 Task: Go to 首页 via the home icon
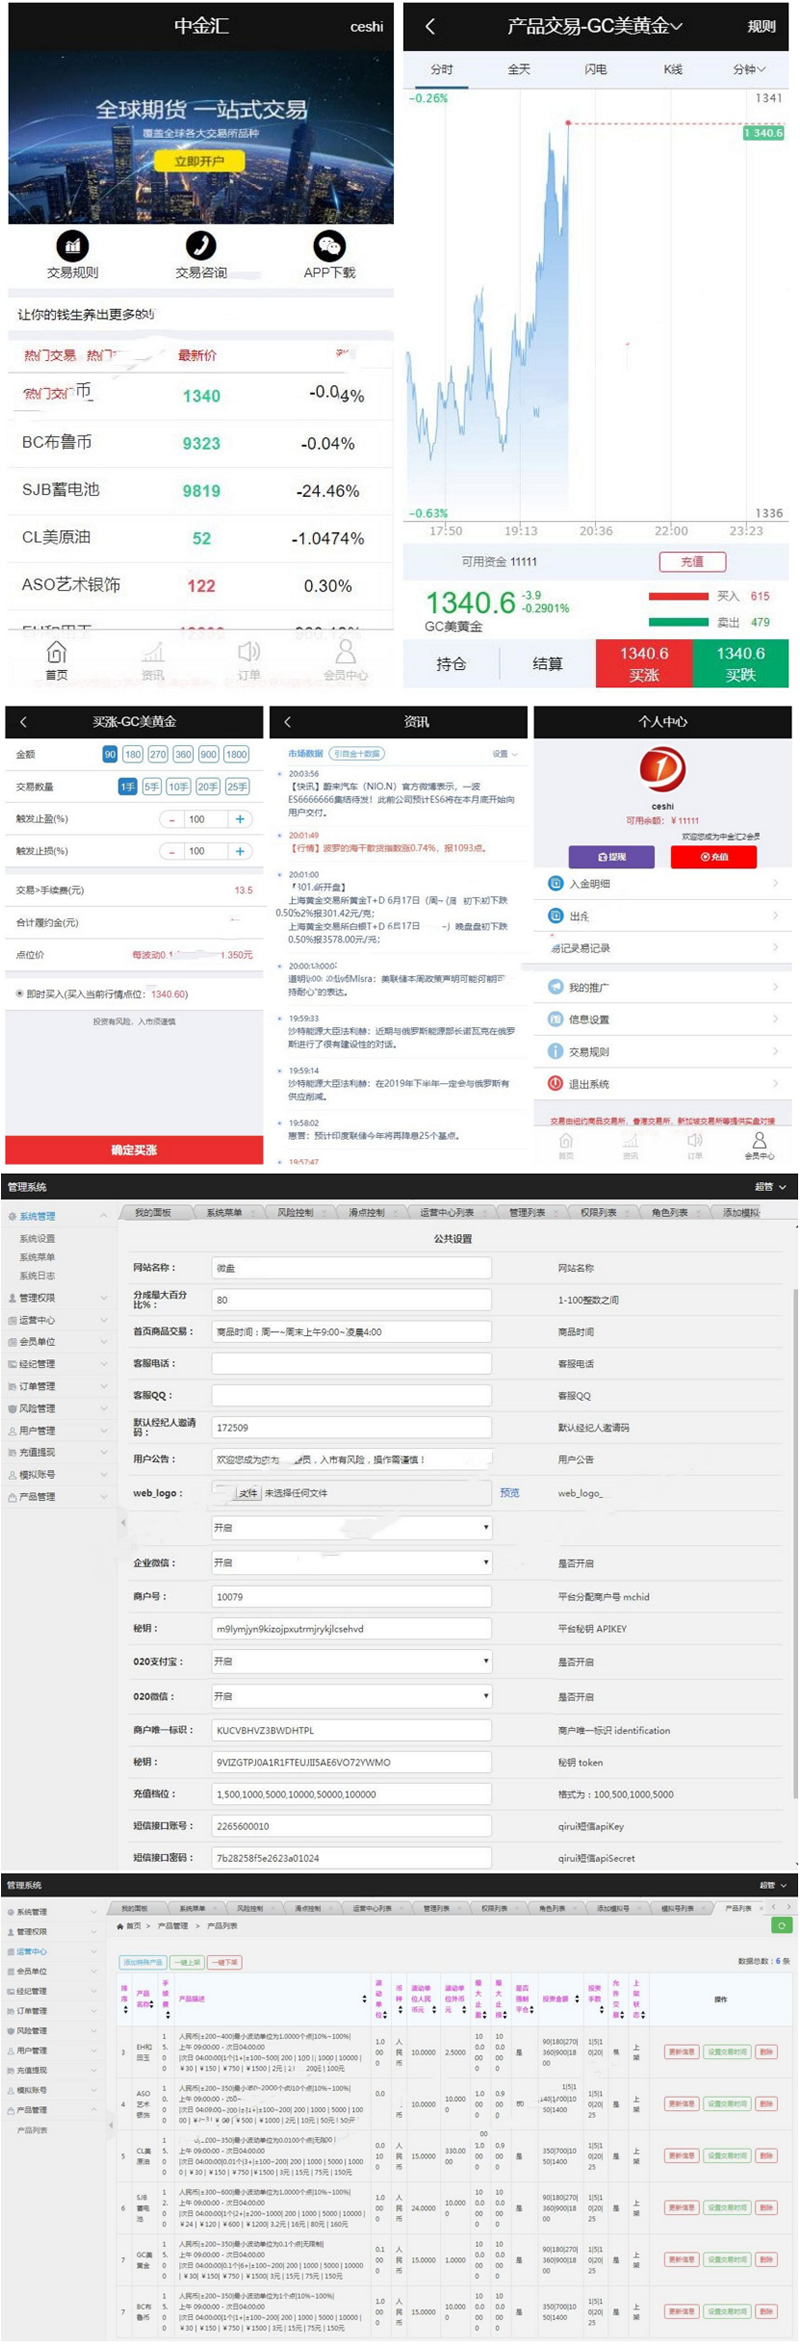pyautogui.click(x=57, y=654)
